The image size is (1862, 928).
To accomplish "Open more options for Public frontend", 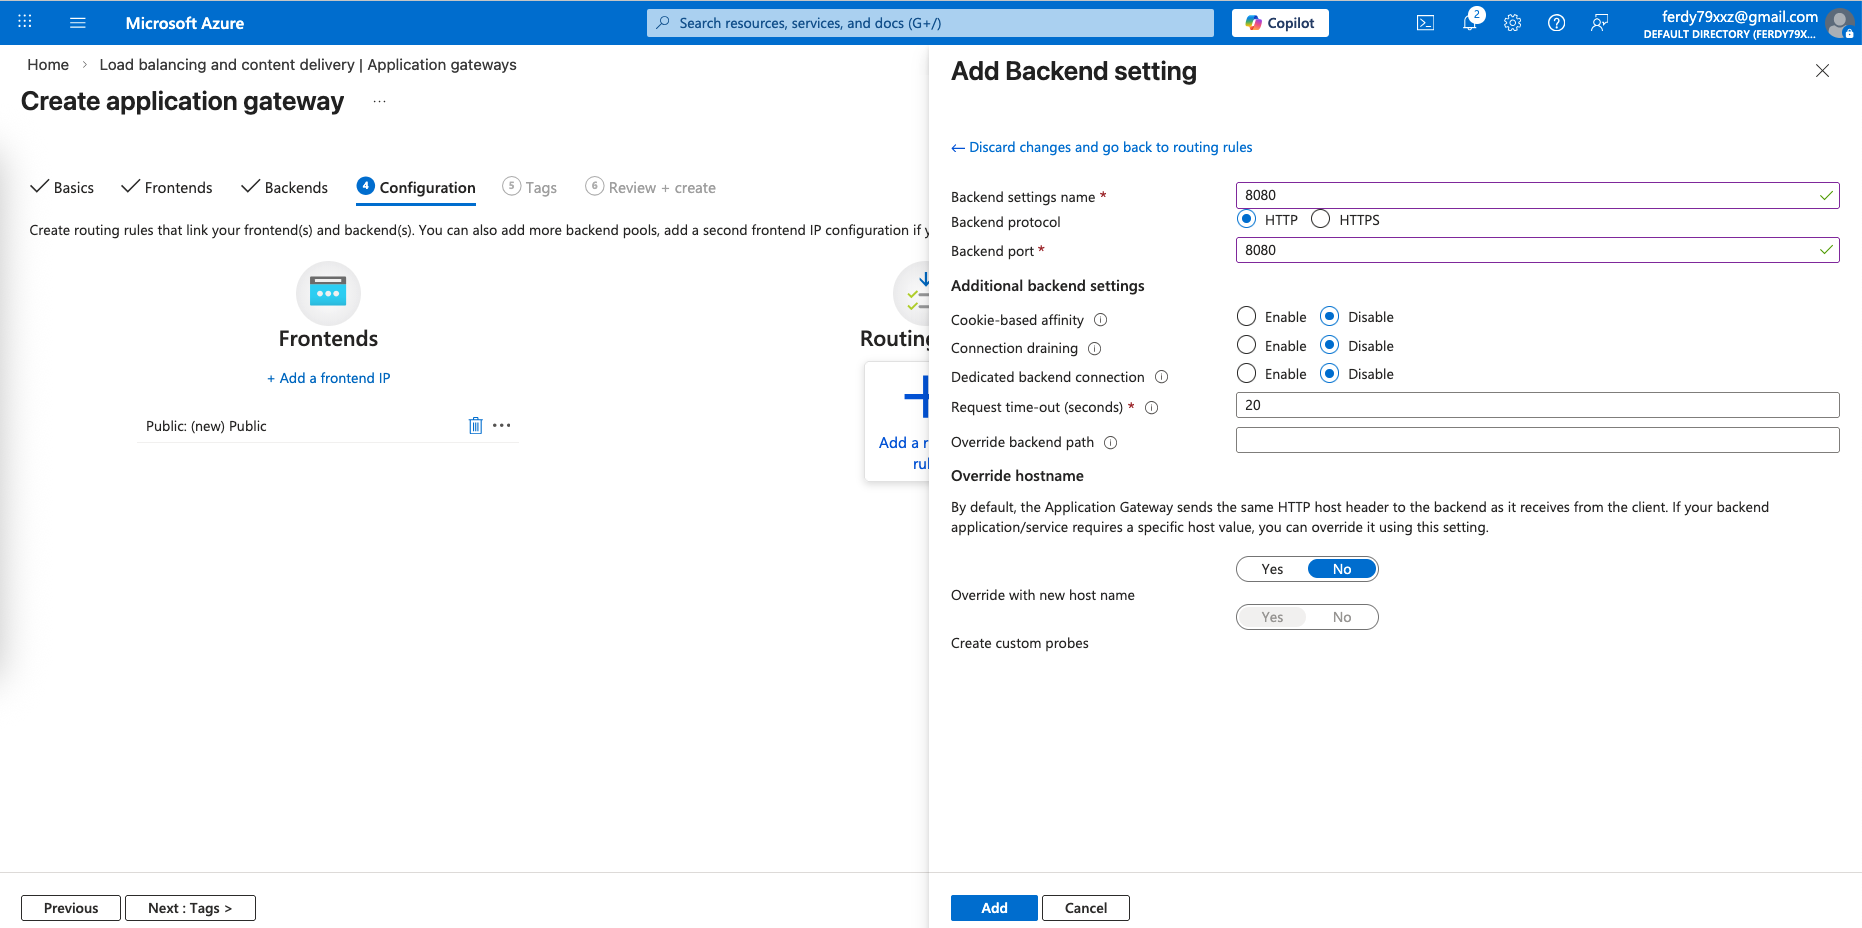I will [502, 426].
